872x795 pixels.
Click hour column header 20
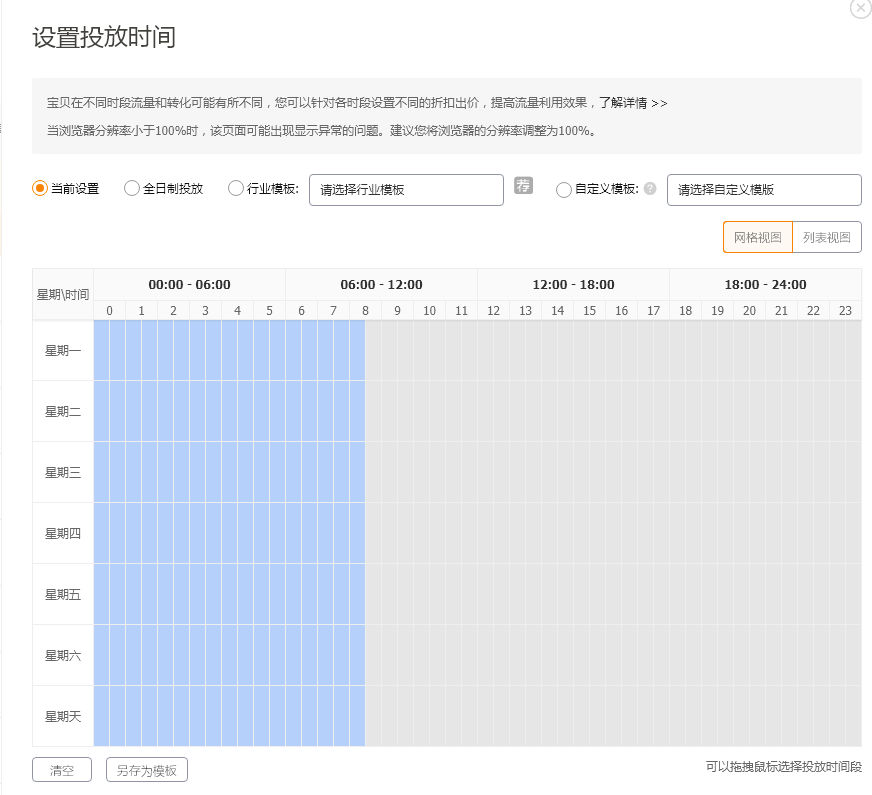pyautogui.click(x=750, y=311)
